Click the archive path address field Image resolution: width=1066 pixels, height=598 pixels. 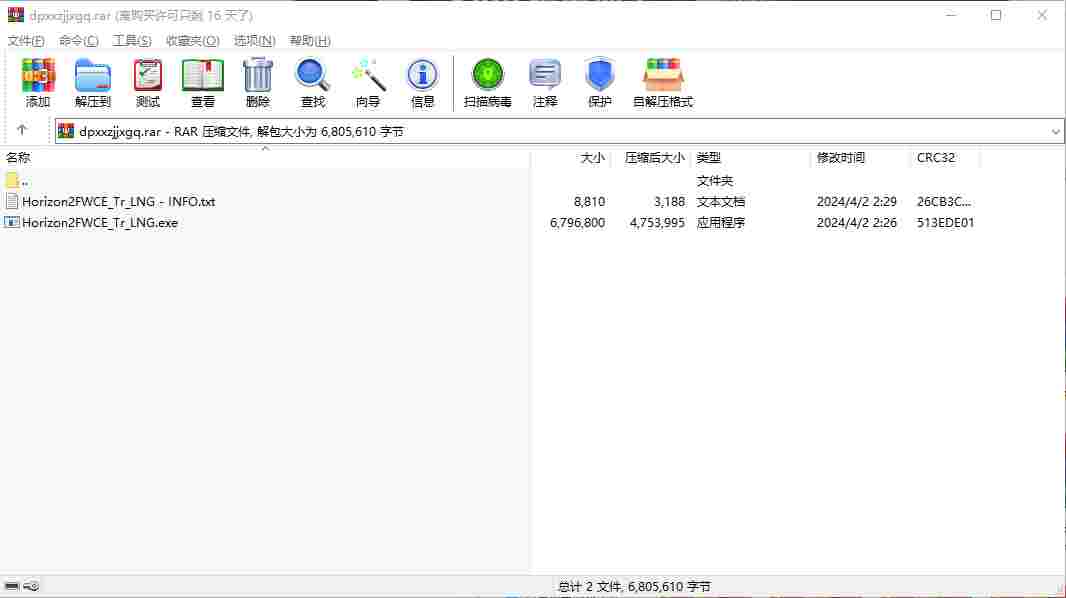point(557,131)
